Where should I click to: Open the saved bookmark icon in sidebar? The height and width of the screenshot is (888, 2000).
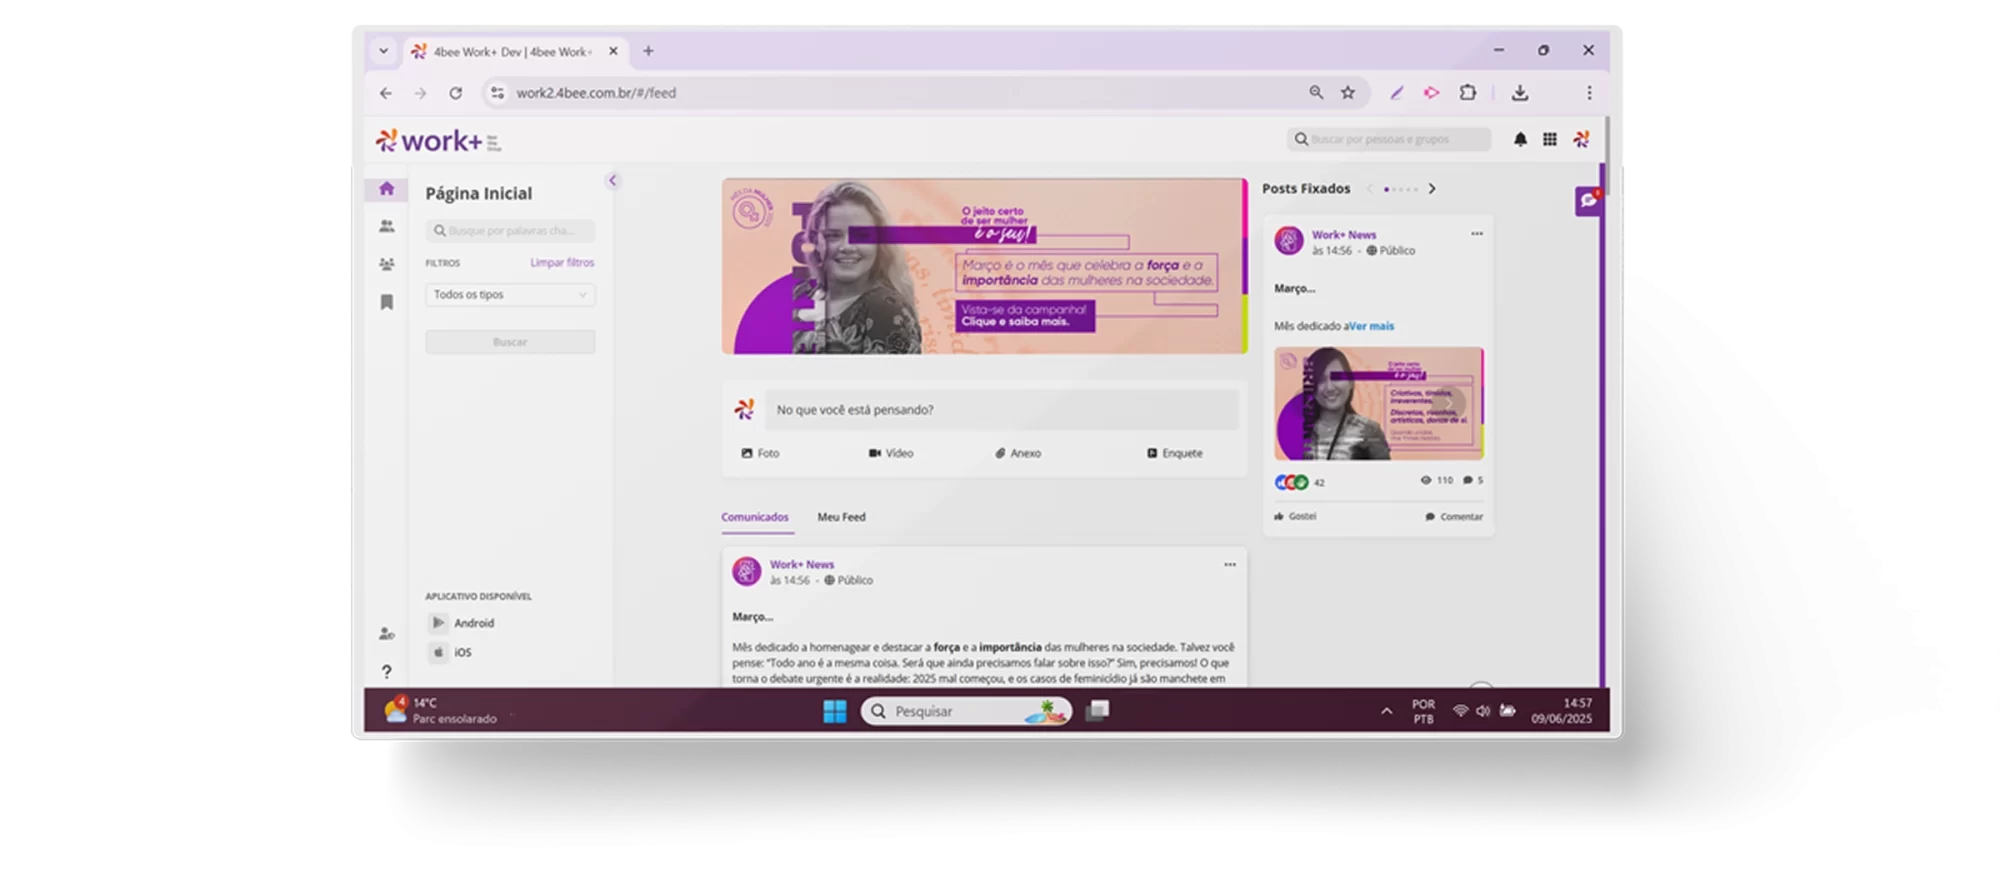[x=387, y=302]
